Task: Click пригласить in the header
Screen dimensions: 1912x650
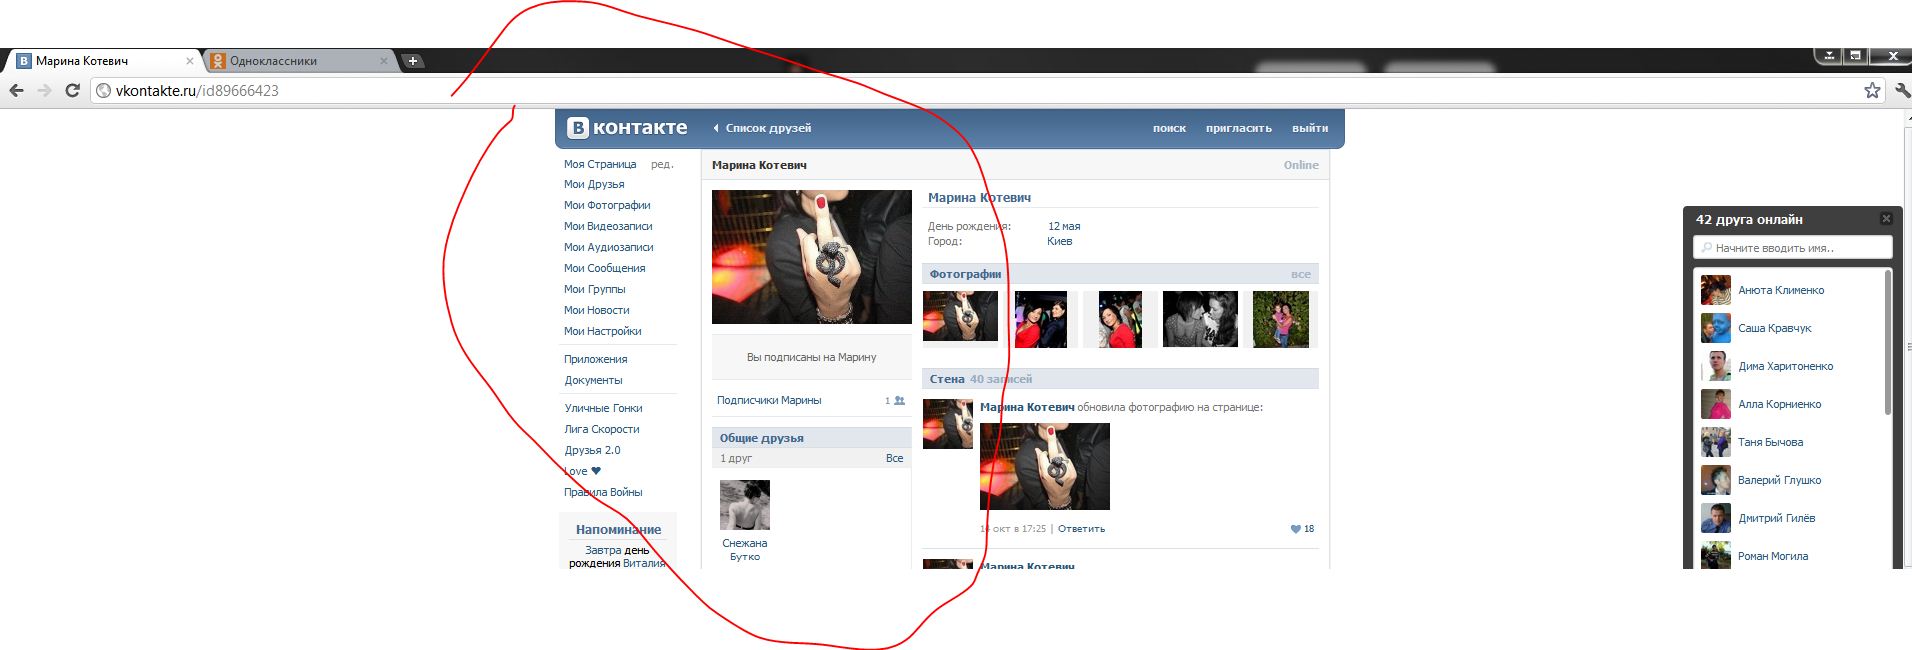Action: pos(1239,128)
